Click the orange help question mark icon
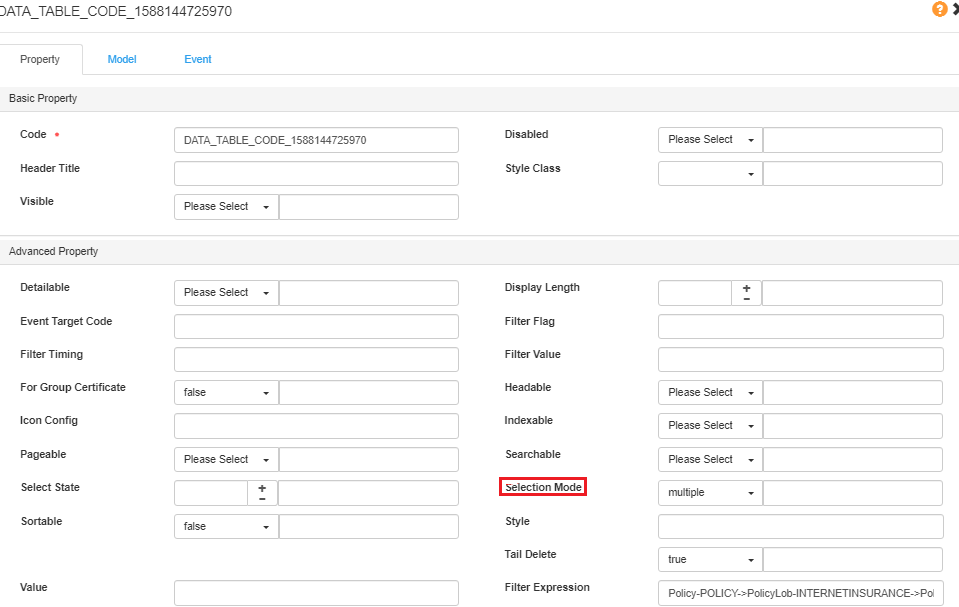 [939, 9]
